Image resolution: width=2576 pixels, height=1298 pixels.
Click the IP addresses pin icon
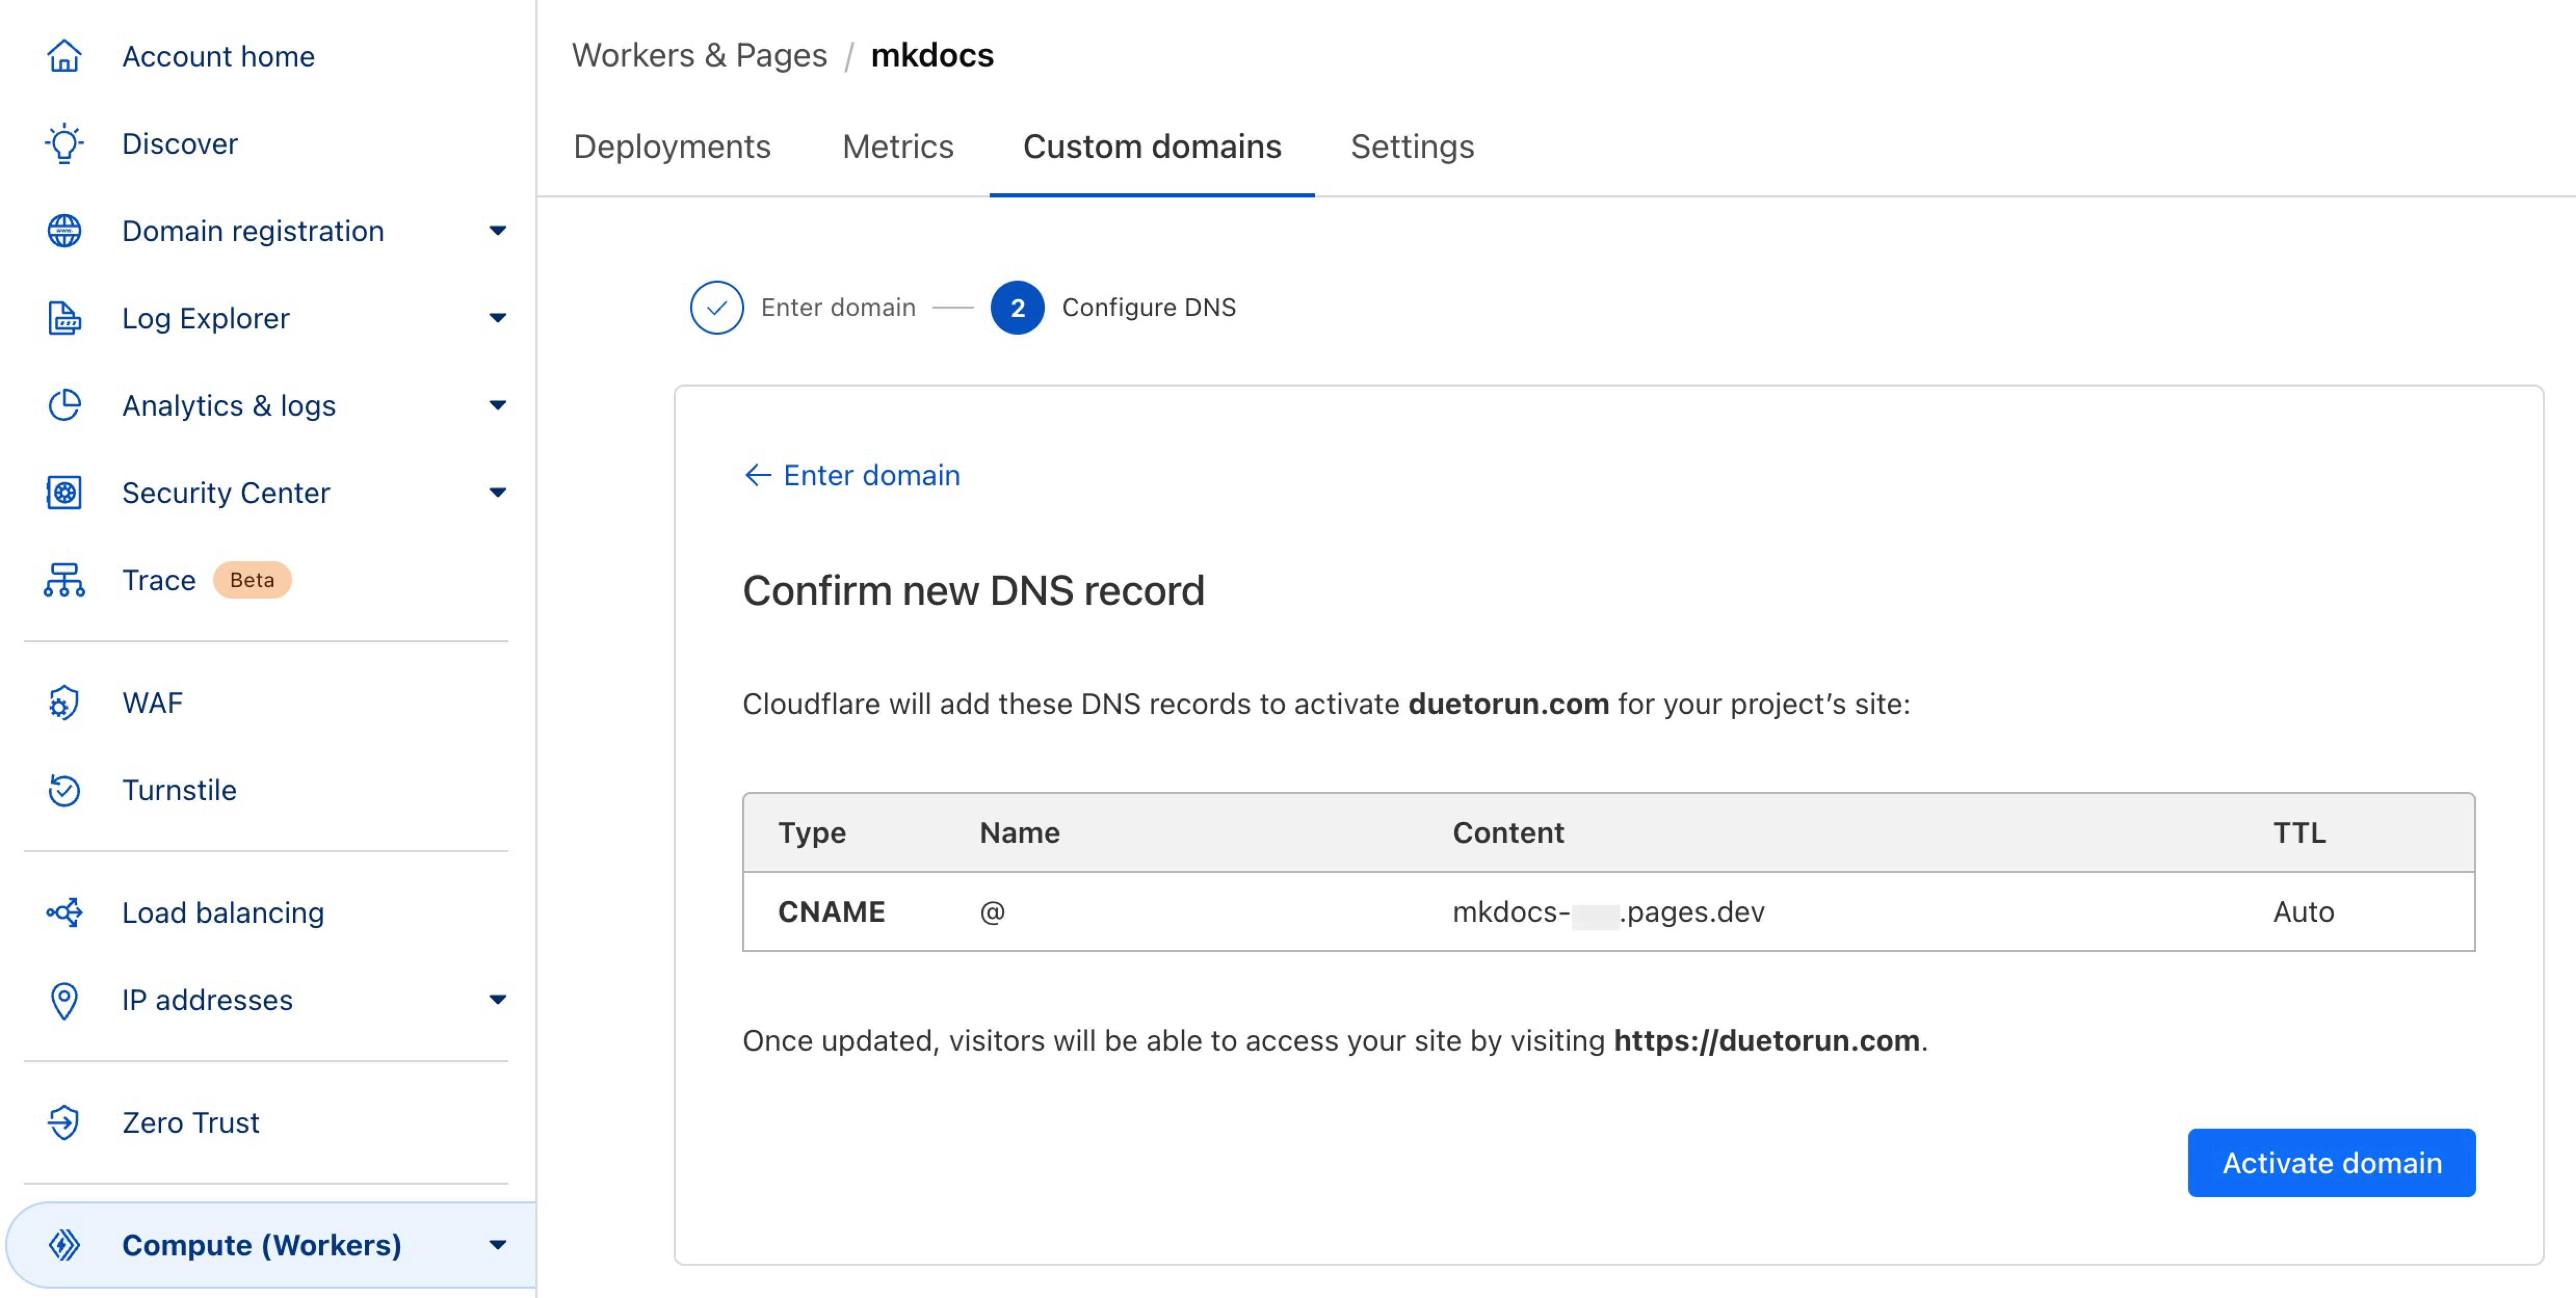(x=64, y=1000)
